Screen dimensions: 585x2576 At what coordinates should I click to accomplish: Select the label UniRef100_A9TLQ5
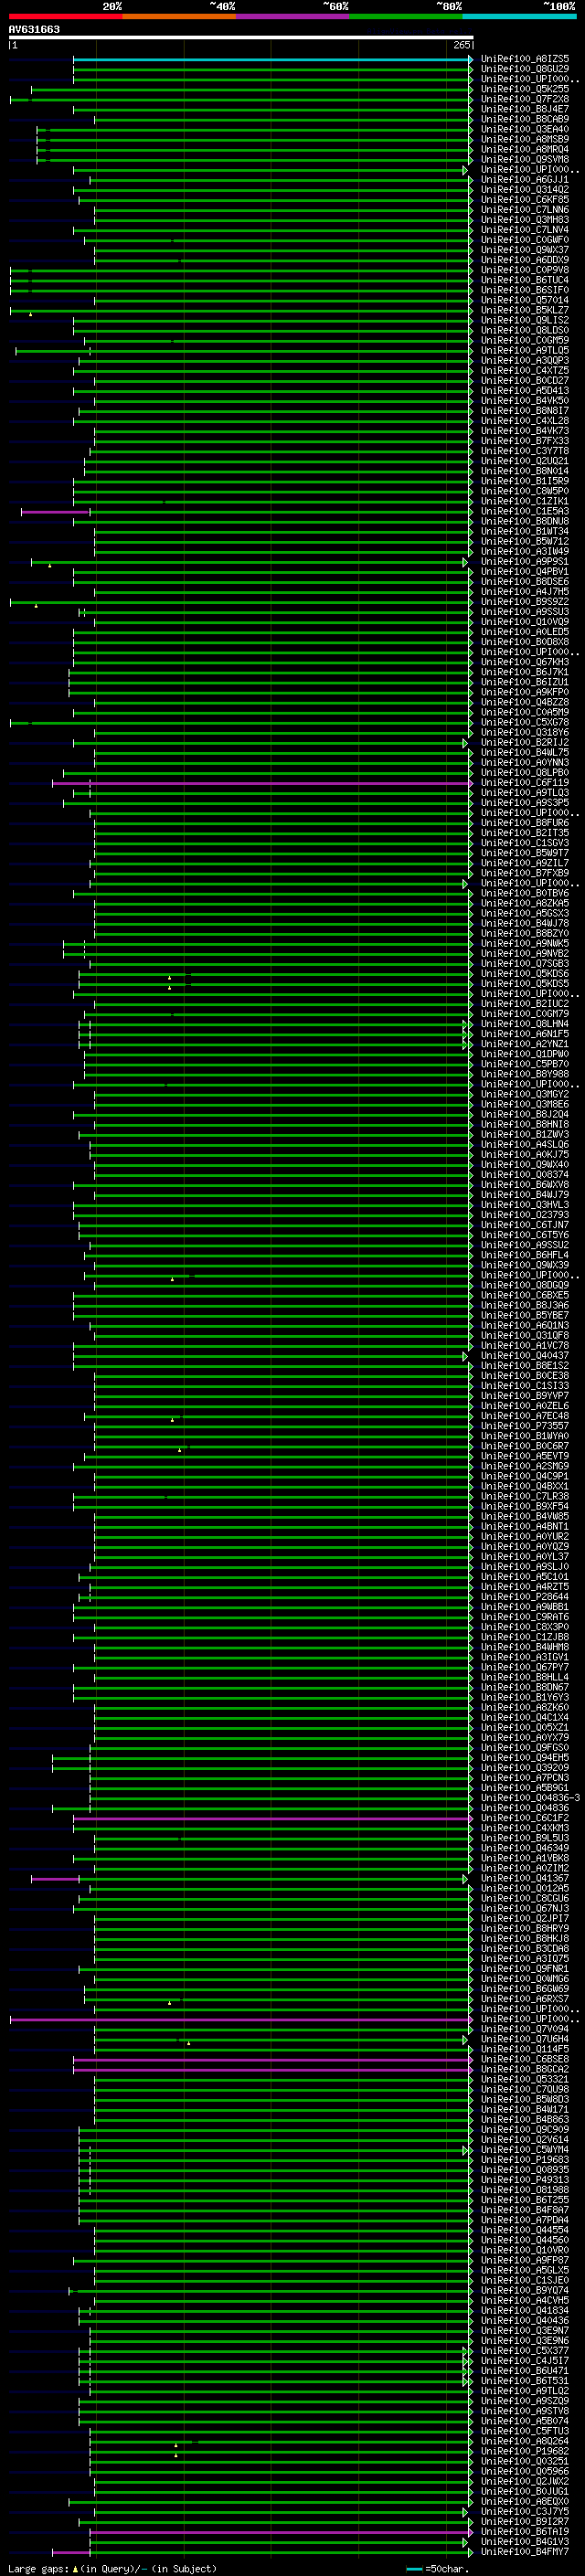click(x=525, y=351)
